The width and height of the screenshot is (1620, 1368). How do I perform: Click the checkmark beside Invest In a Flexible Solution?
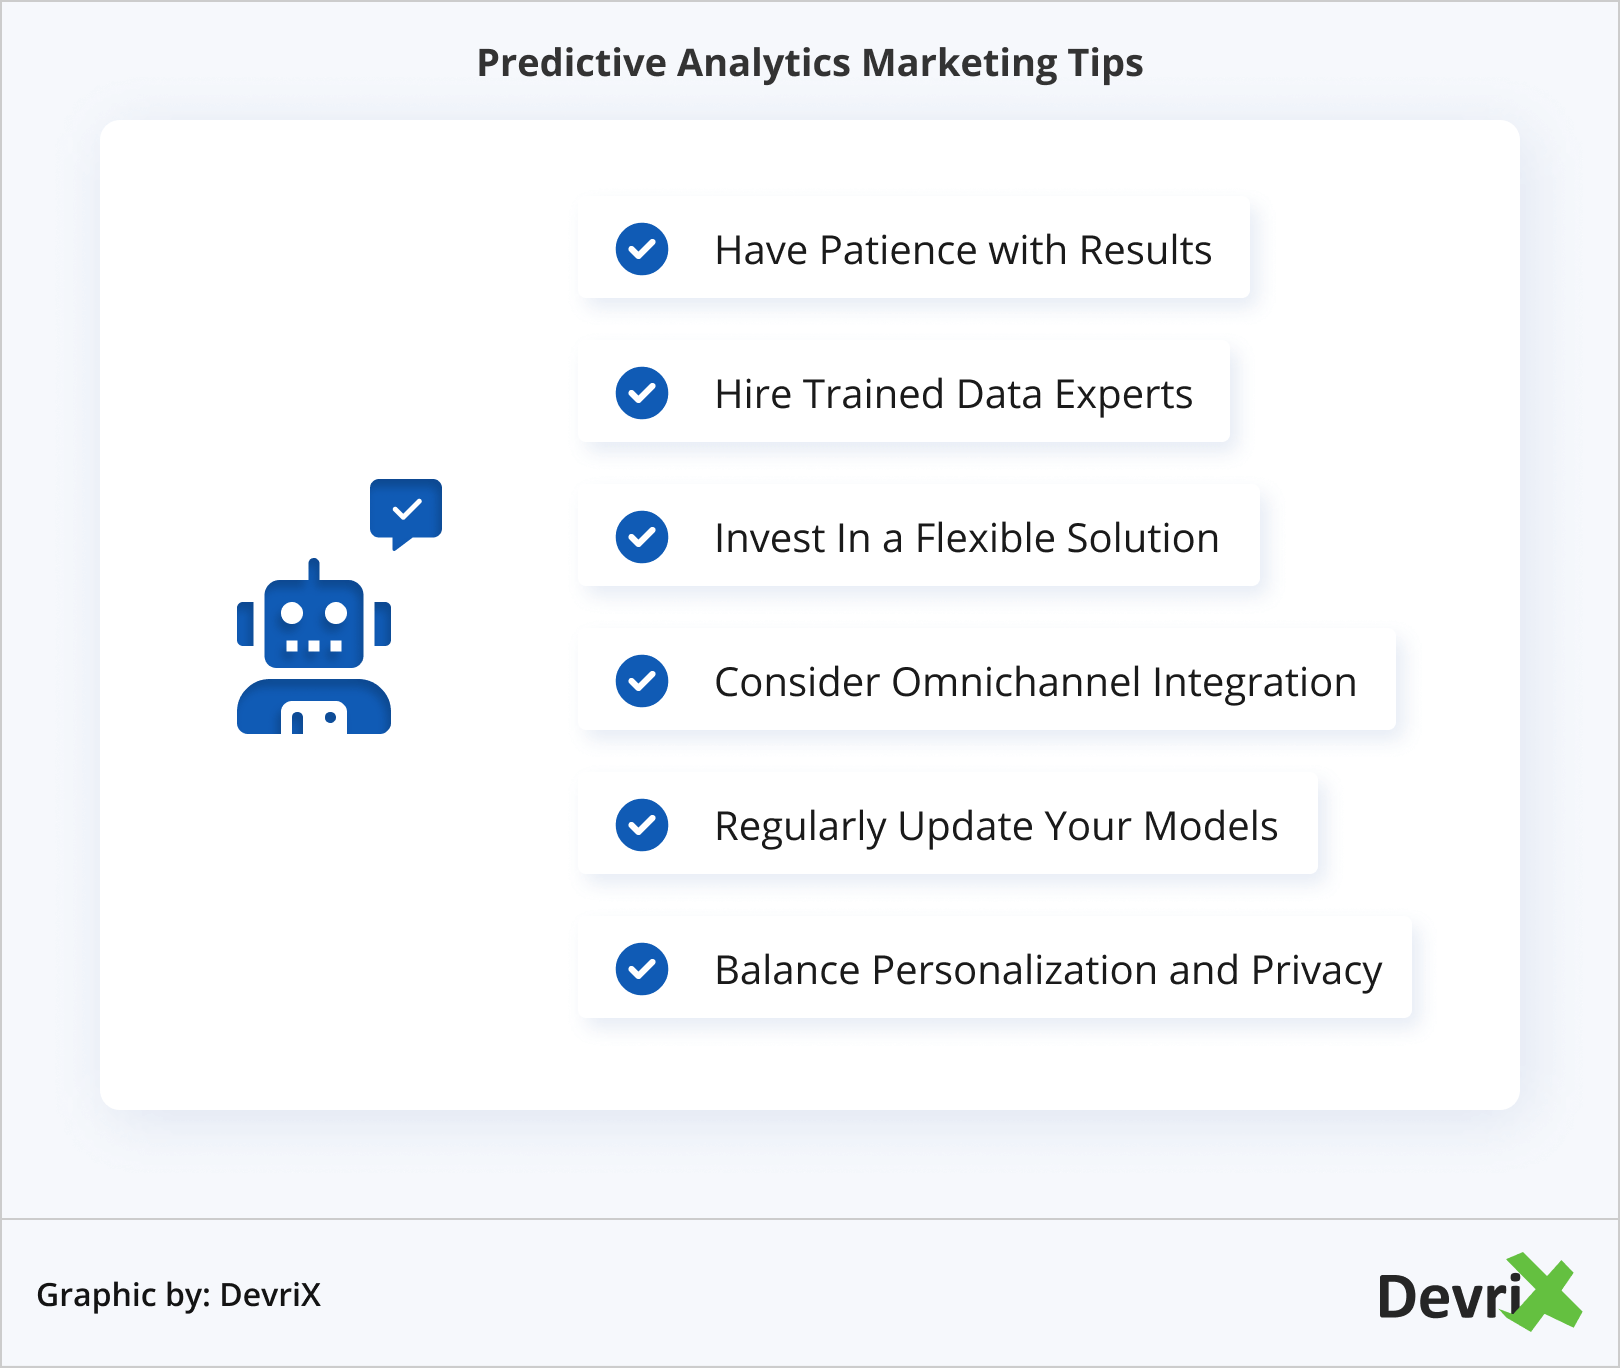642,537
